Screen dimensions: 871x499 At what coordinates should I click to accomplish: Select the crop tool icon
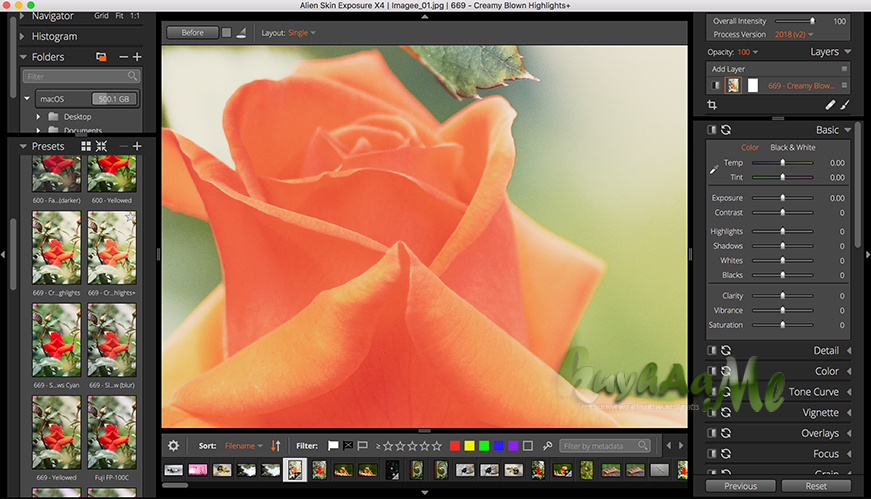pos(712,104)
